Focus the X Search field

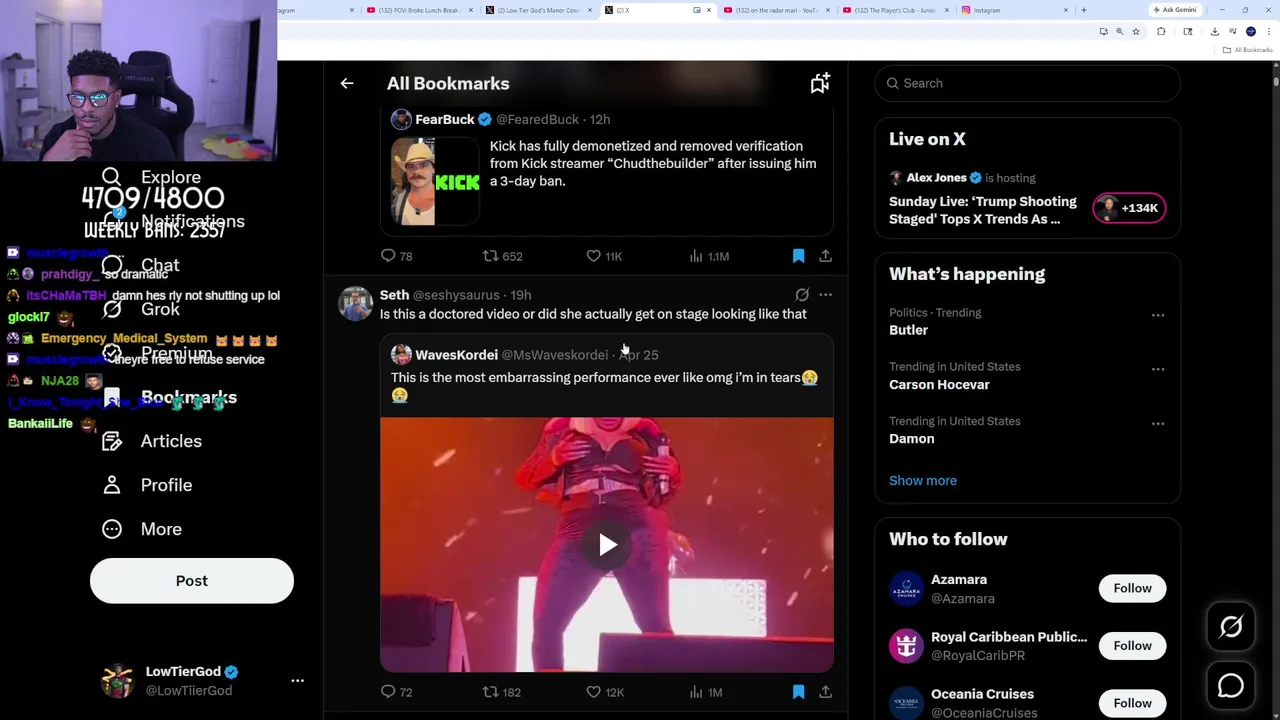coord(1028,83)
